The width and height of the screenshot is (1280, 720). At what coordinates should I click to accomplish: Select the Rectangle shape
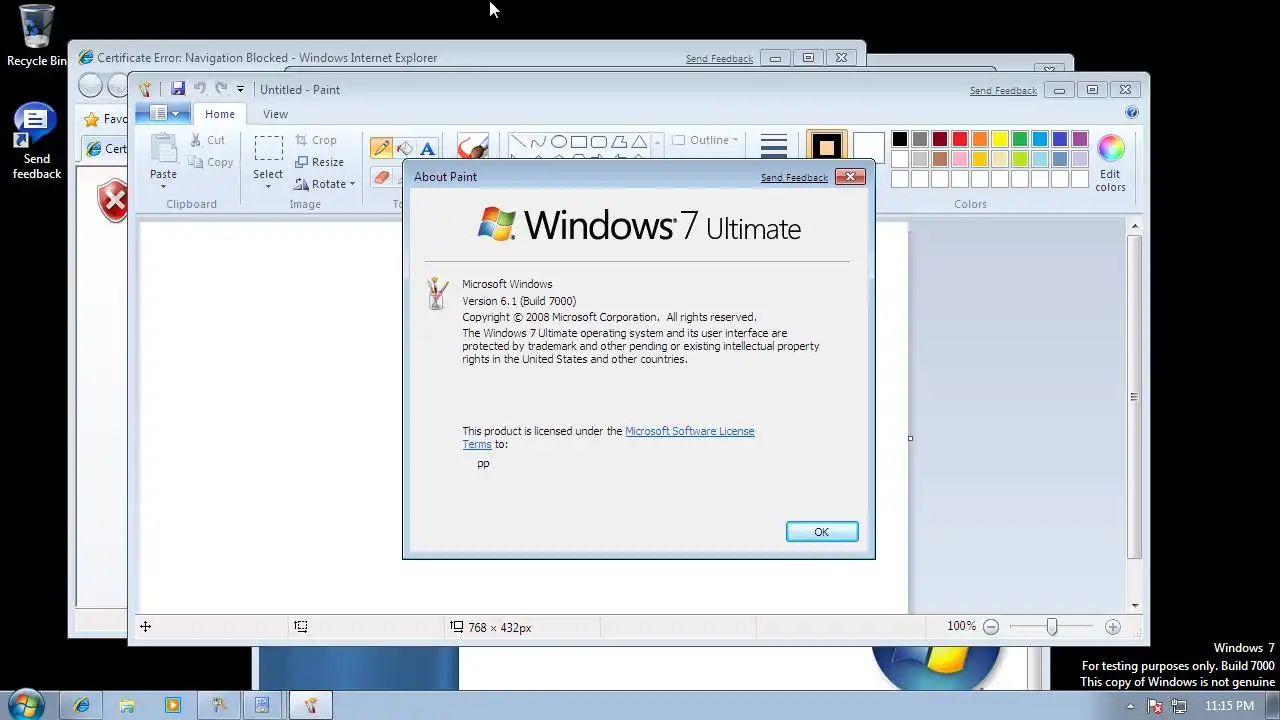pyautogui.click(x=579, y=141)
